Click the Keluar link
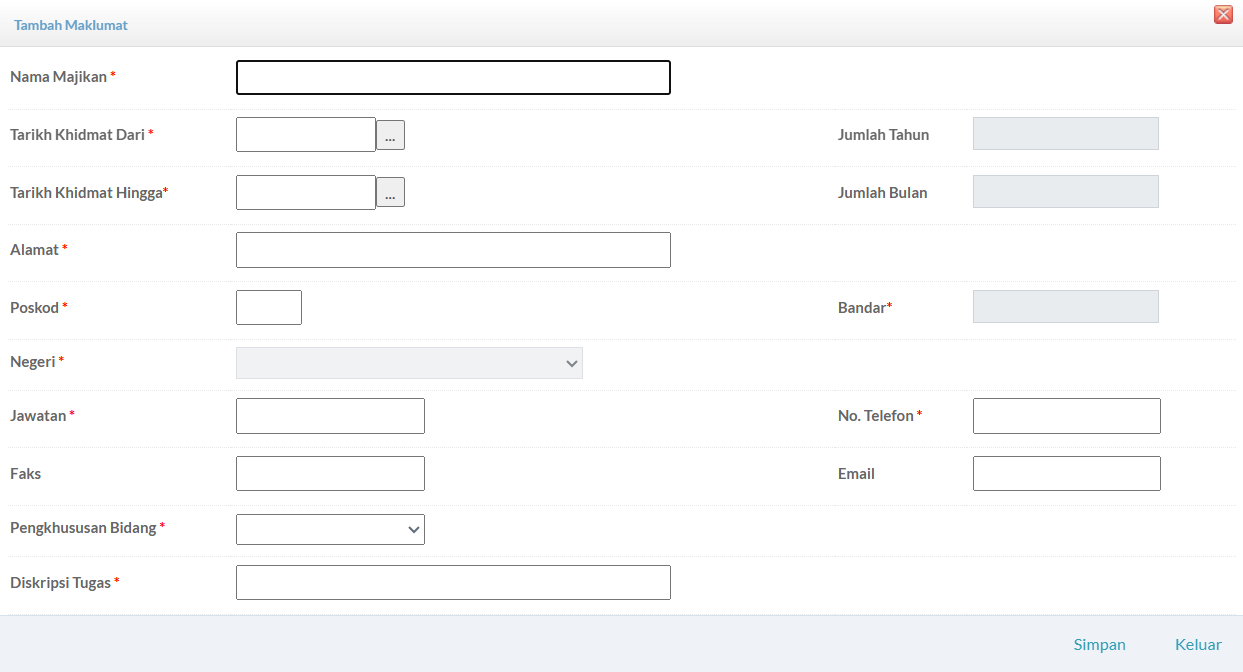Image resolution: width=1243 pixels, height=672 pixels. 1198,645
